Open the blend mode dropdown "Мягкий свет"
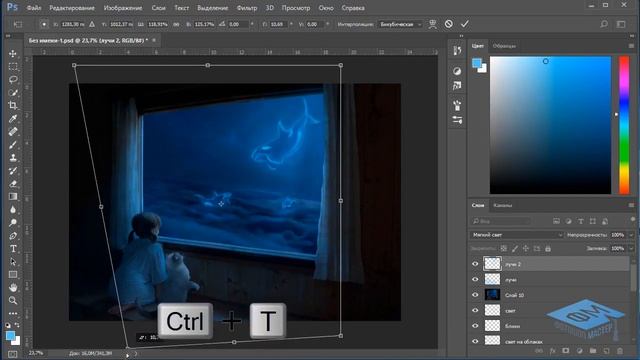640x360 pixels. tap(517, 235)
